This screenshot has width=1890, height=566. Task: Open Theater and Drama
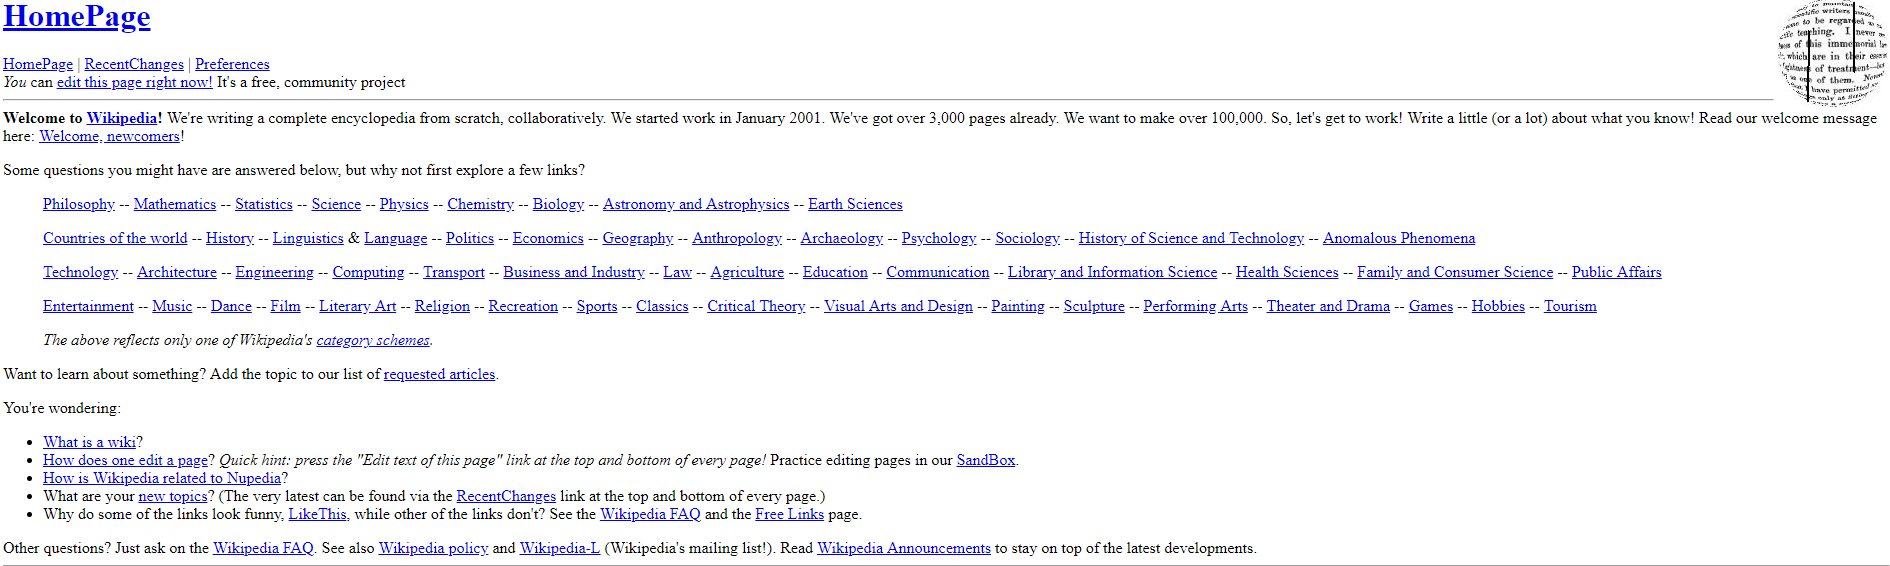(1328, 306)
